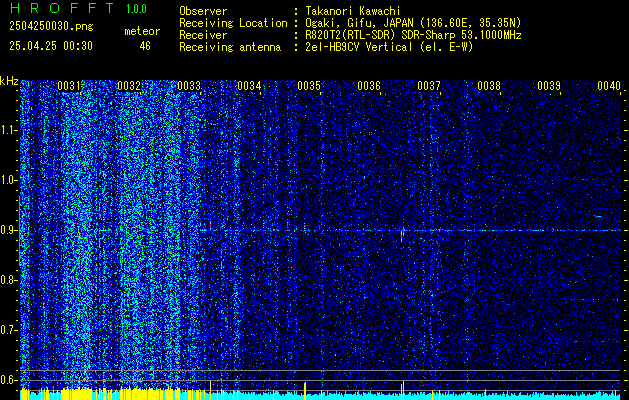Image resolution: width=629 pixels, height=400 pixels.
Task: Click the 0.7 kHz axis label
Action: point(8,330)
